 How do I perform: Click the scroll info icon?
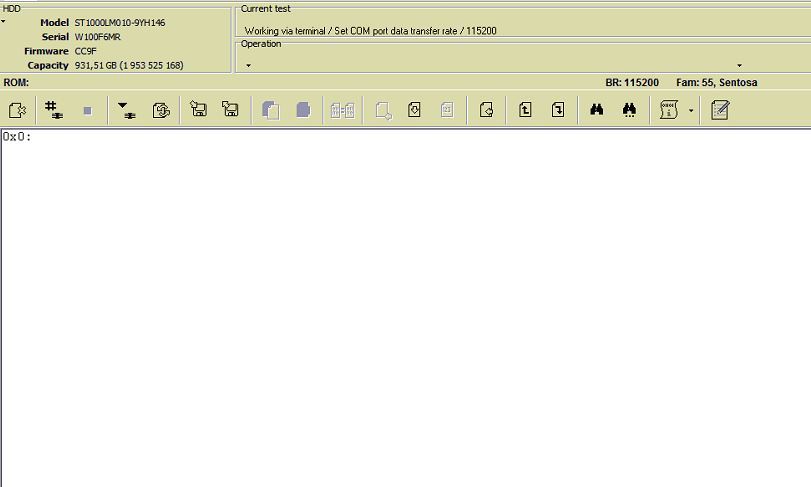(669, 110)
